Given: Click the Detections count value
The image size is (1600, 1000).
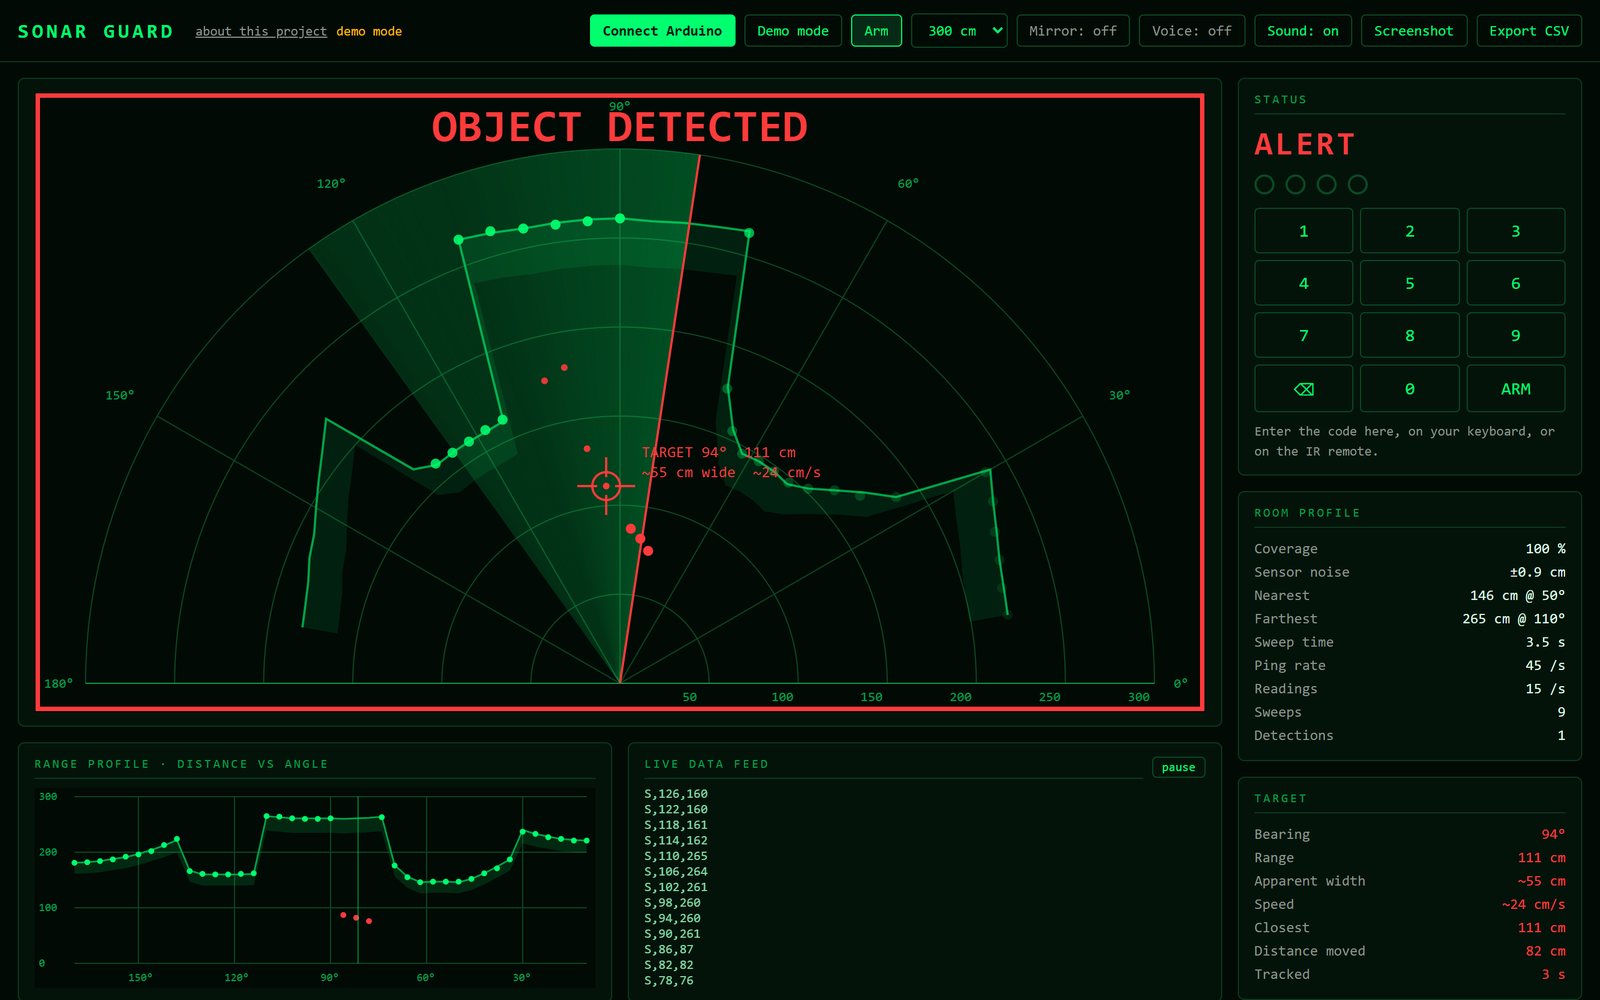Looking at the screenshot, I should 1561,735.
